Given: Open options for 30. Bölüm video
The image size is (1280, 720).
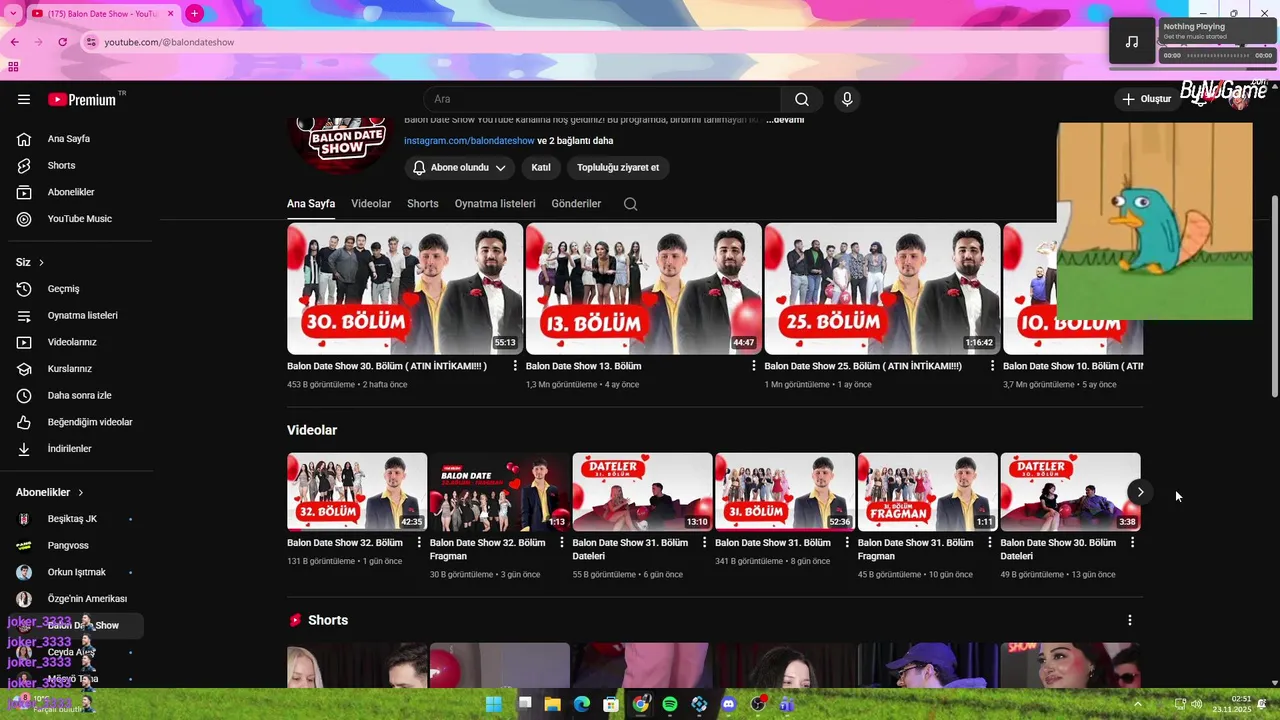Looking at the screenshot, I should pyautogui.click(x=515, y=366).
